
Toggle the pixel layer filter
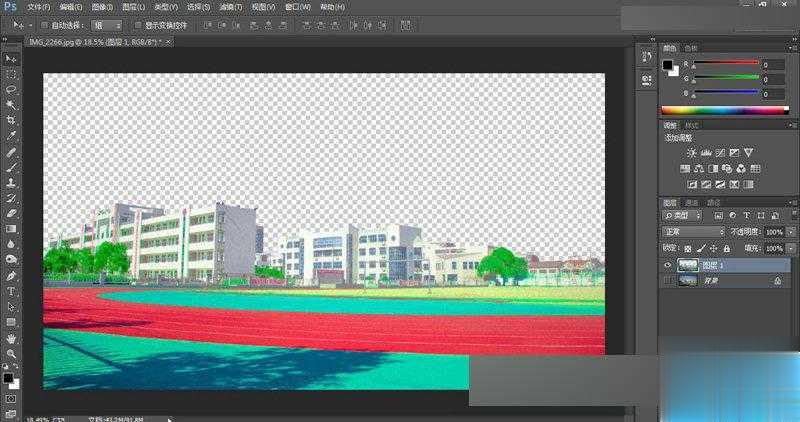[x=718, y=216]
